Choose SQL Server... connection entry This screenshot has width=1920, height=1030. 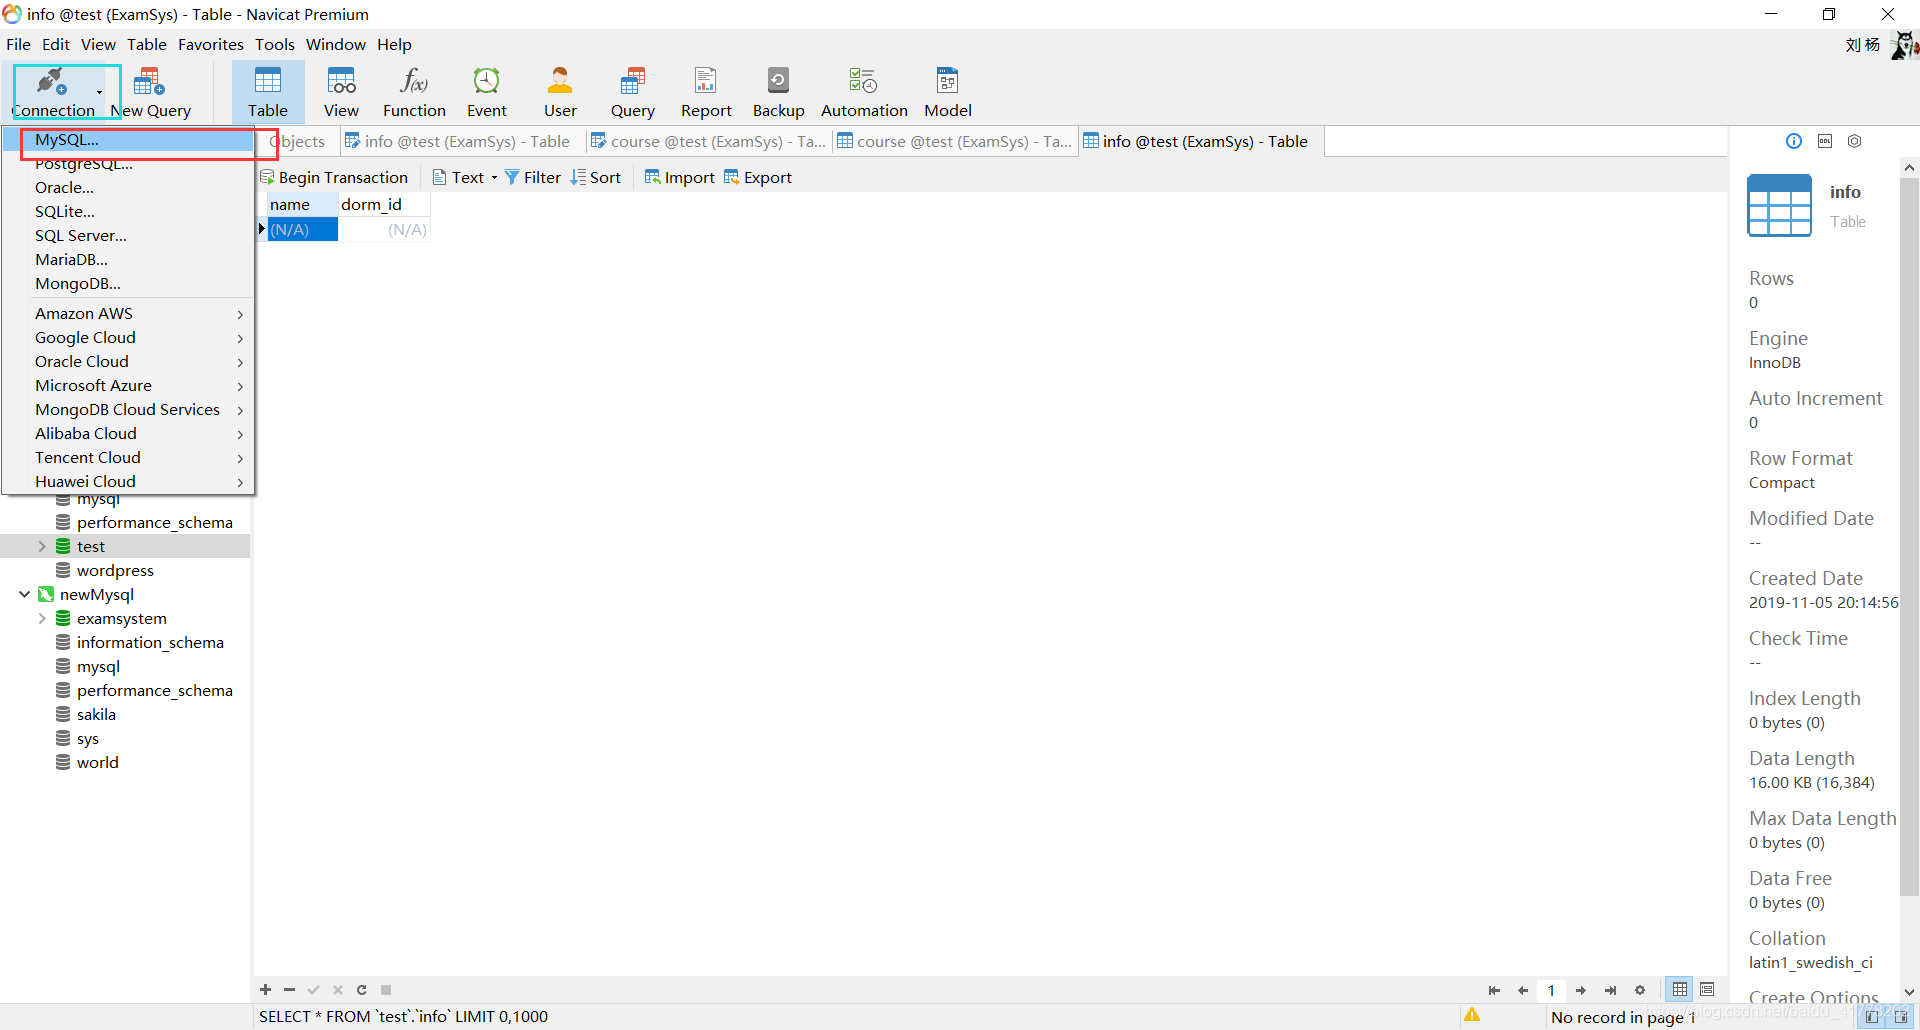coord(128,236)
